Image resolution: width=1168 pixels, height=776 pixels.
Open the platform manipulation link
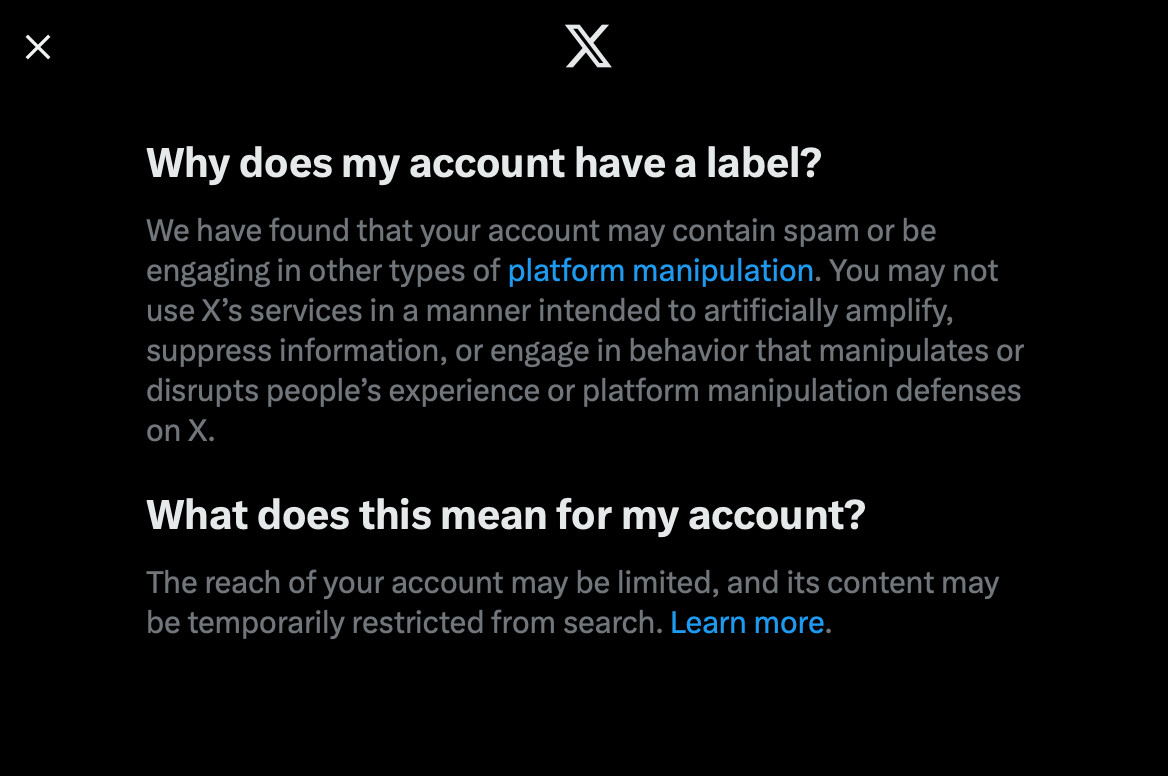point(660,270)
